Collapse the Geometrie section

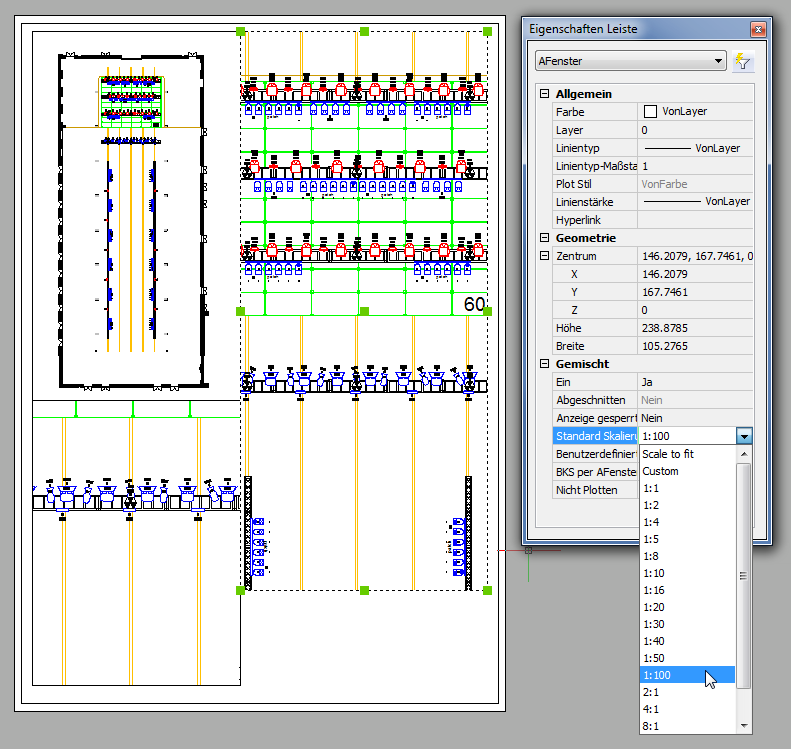coord(545,238)
